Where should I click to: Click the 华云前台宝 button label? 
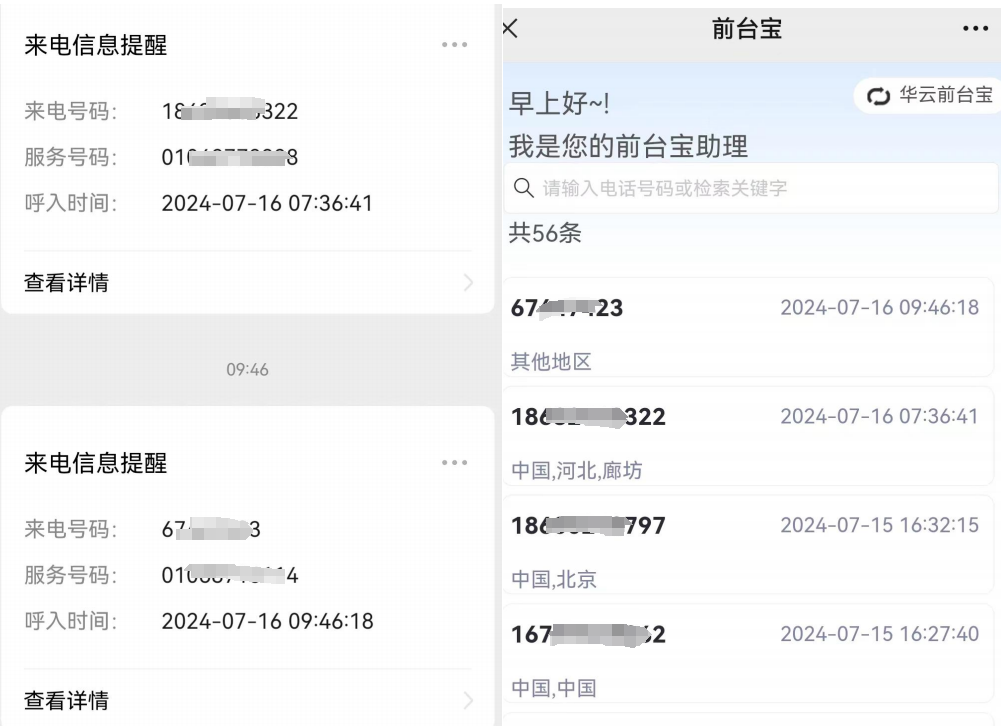coord(945,96)
